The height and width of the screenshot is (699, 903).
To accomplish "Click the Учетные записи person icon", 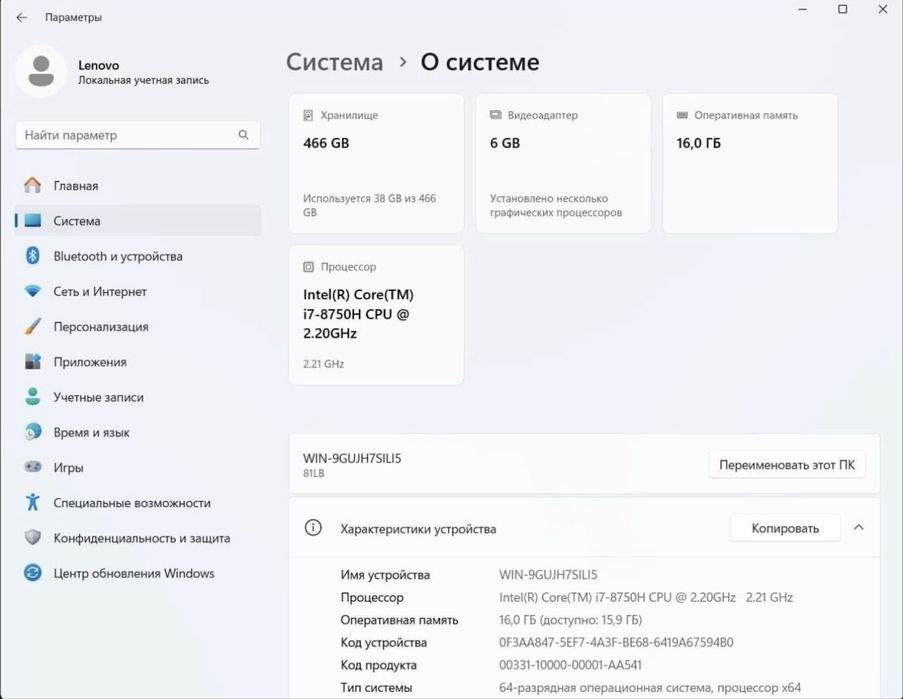I will [33, 397].
